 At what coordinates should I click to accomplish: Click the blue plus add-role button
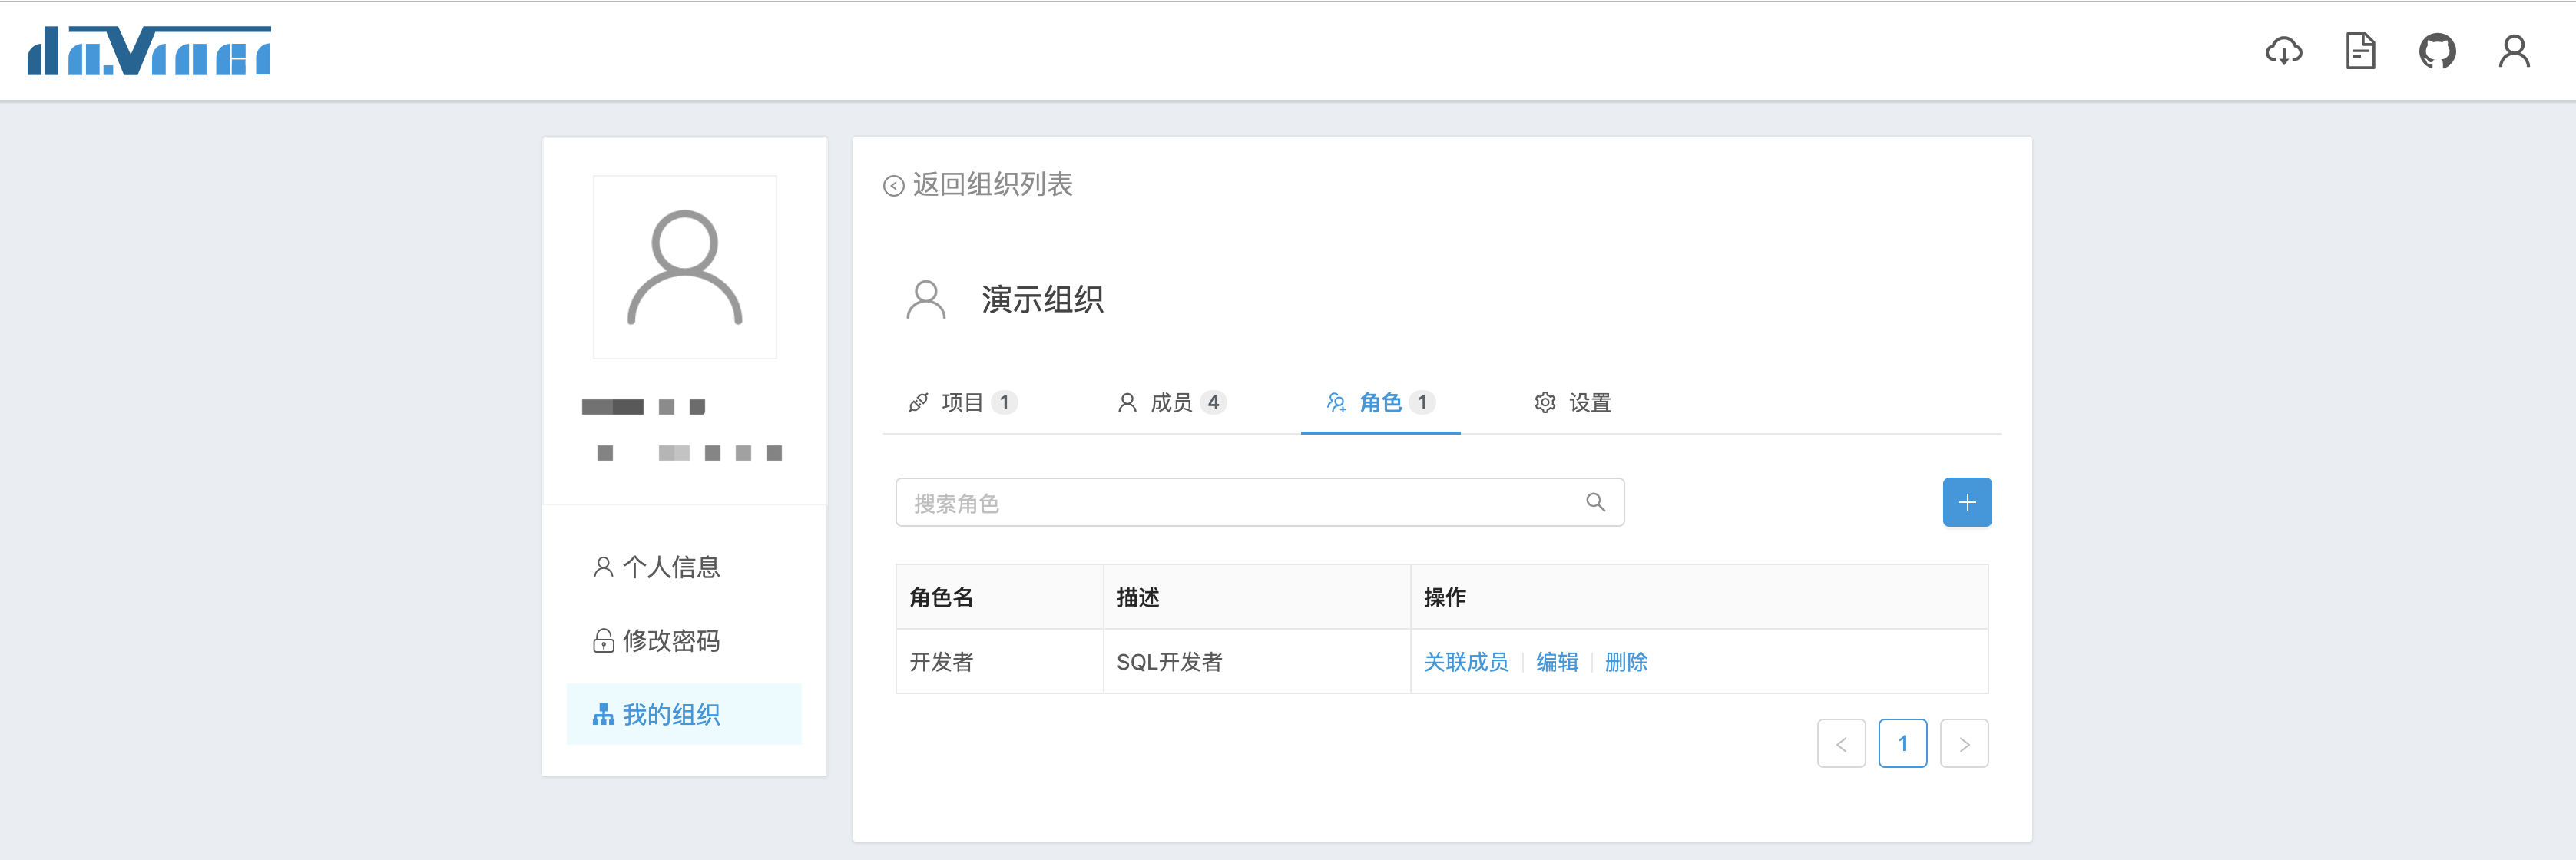(1966, 502)
